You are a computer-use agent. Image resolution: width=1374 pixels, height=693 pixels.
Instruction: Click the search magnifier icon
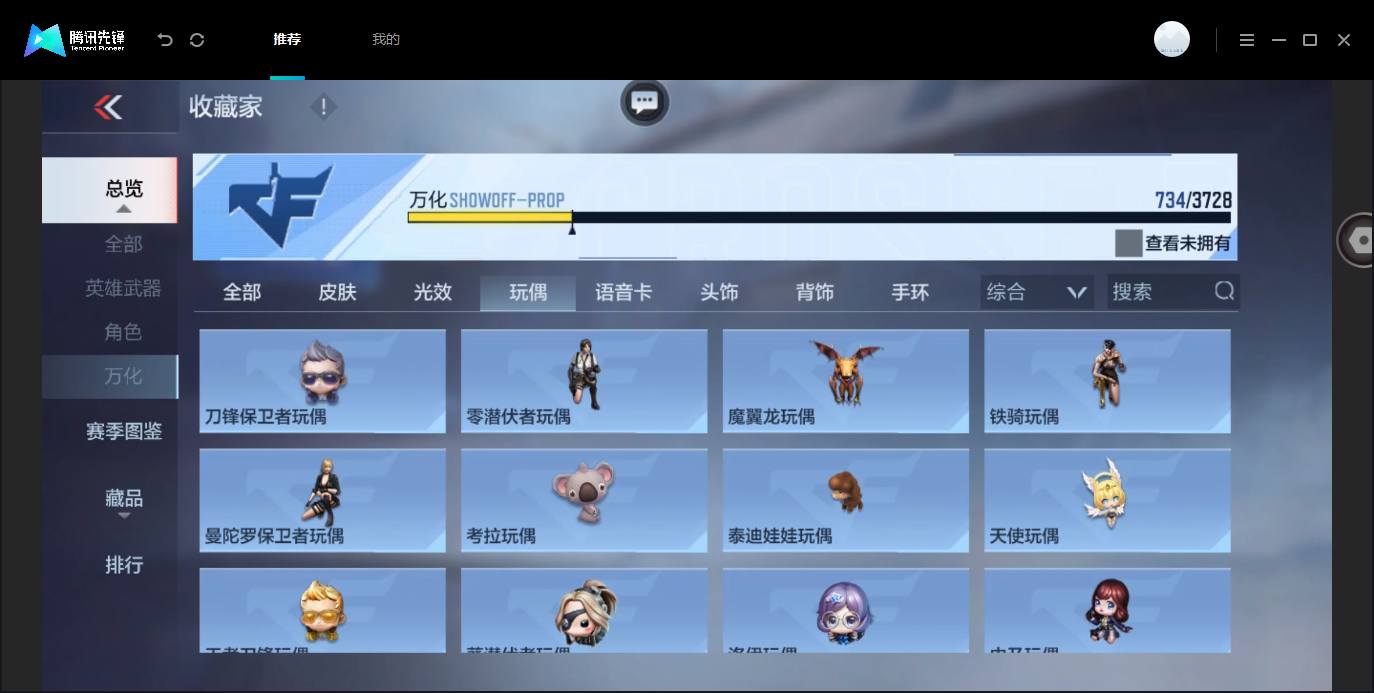1224,291
